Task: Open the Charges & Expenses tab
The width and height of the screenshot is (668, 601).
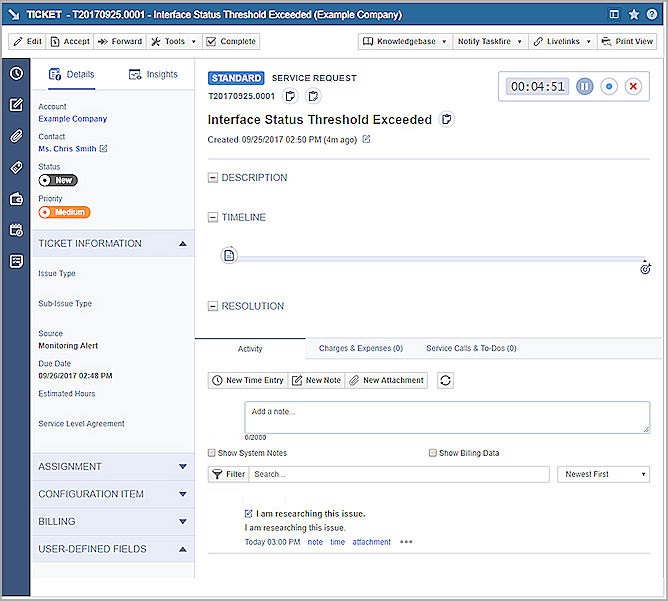Action: pos(360,349)
